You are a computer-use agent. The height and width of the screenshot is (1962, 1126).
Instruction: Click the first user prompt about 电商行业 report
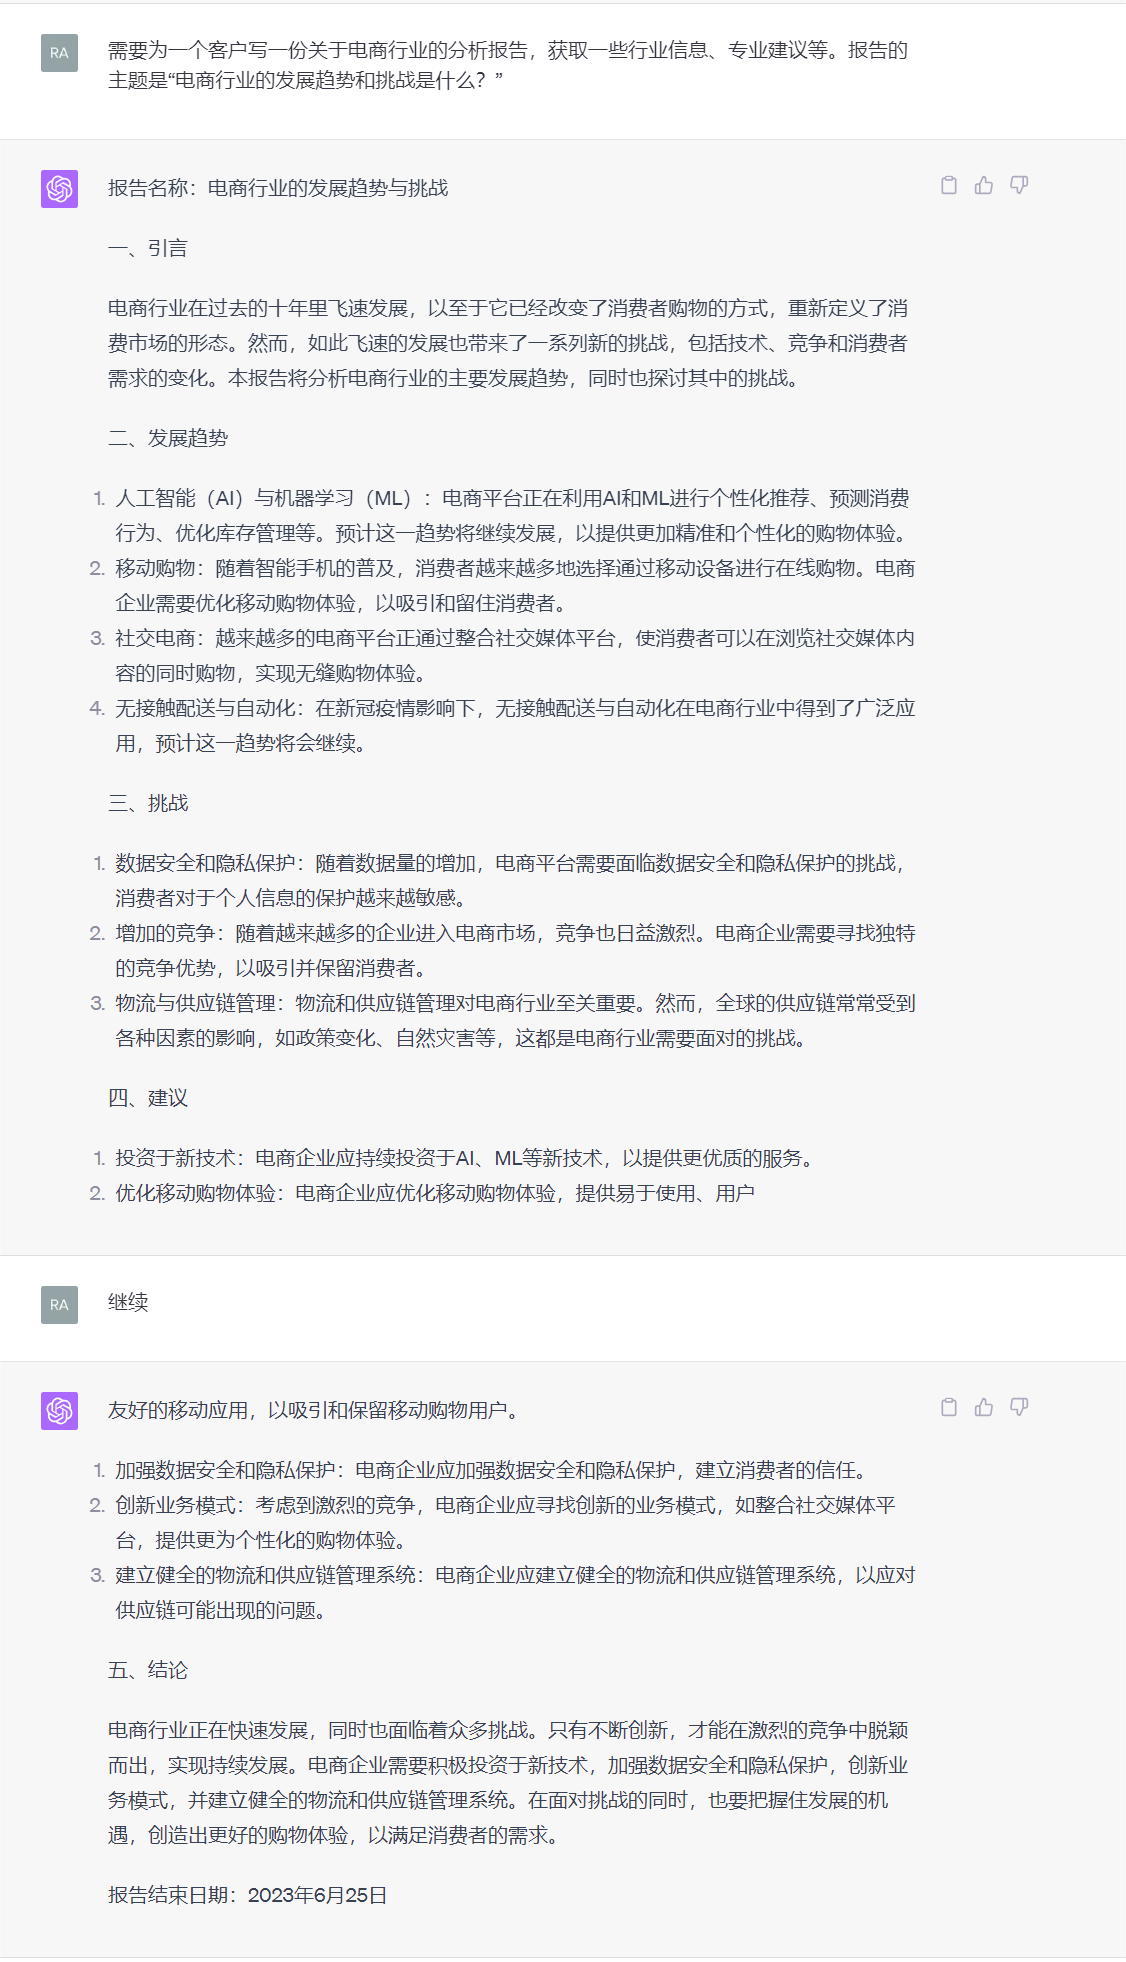click(508, 65)
